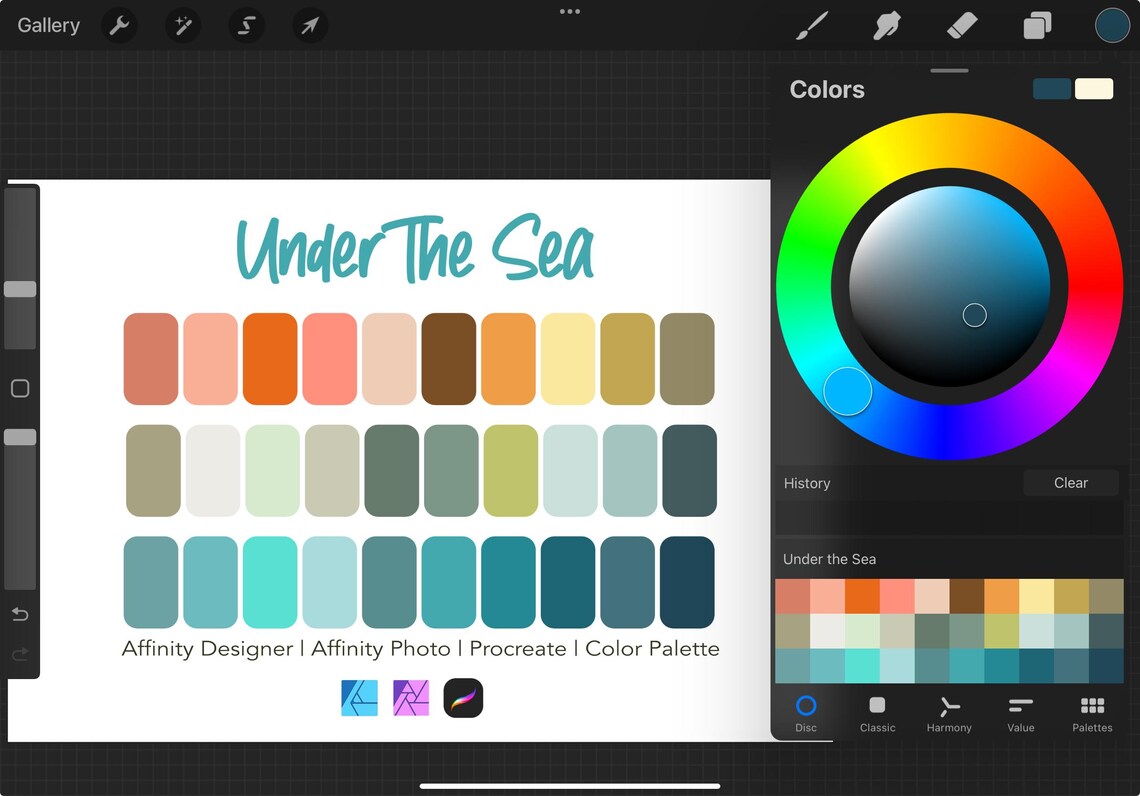Open the Actions wrench menu
The height and width of the screenshot is (796, 1140).
119,25
